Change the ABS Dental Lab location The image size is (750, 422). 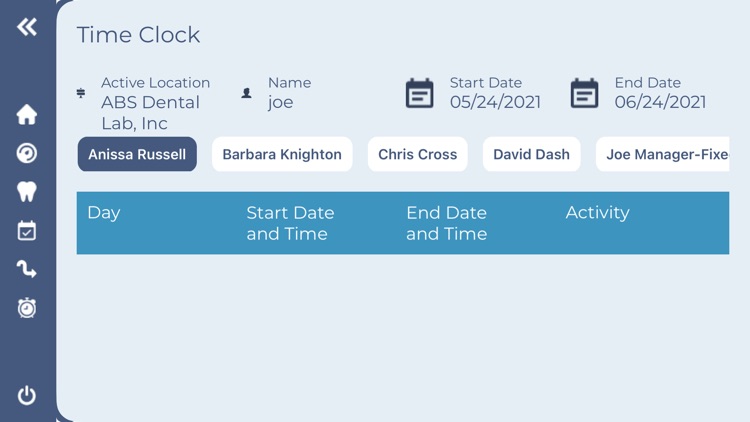pos(150,112)
